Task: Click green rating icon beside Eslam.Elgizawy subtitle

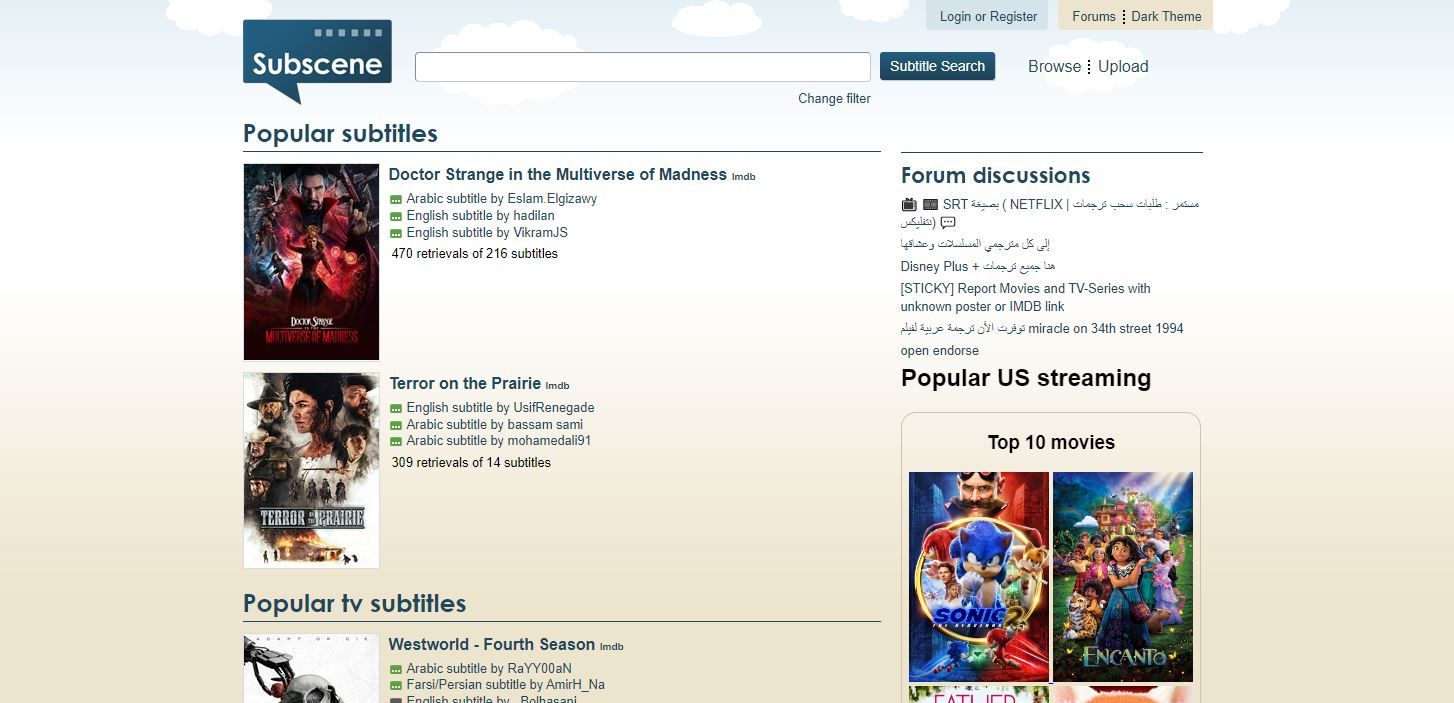Action: pyautogui.click(x=396, y=200)
